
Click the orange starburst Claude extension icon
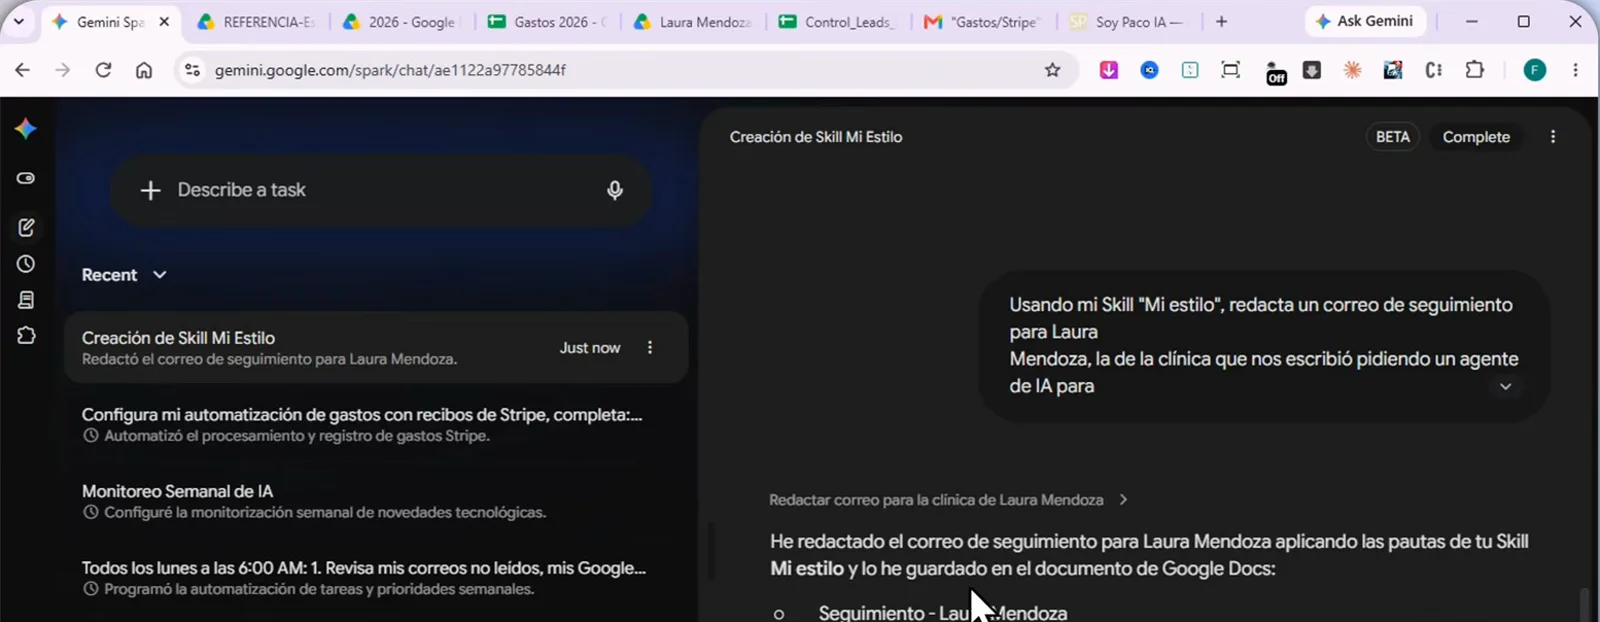[1353, 70]
